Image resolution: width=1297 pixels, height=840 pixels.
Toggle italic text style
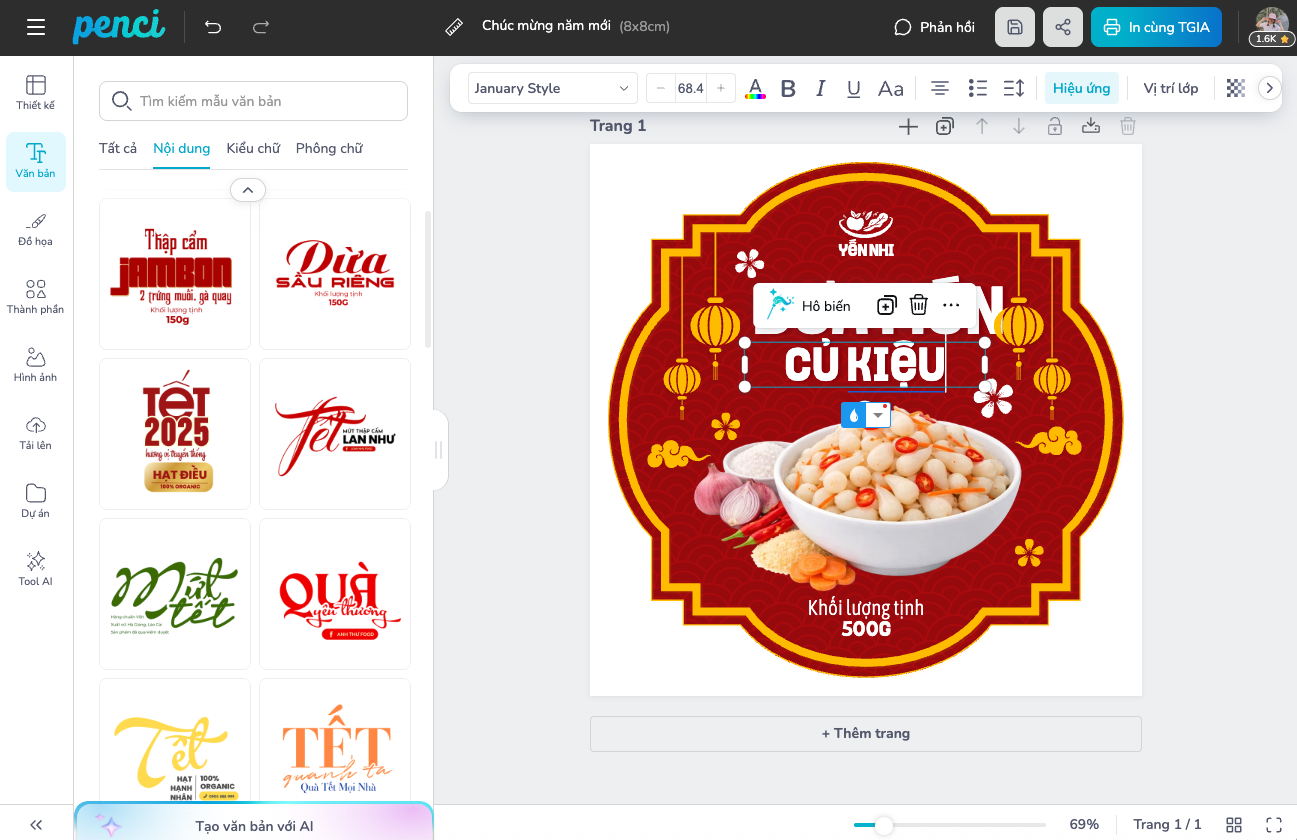821,88
